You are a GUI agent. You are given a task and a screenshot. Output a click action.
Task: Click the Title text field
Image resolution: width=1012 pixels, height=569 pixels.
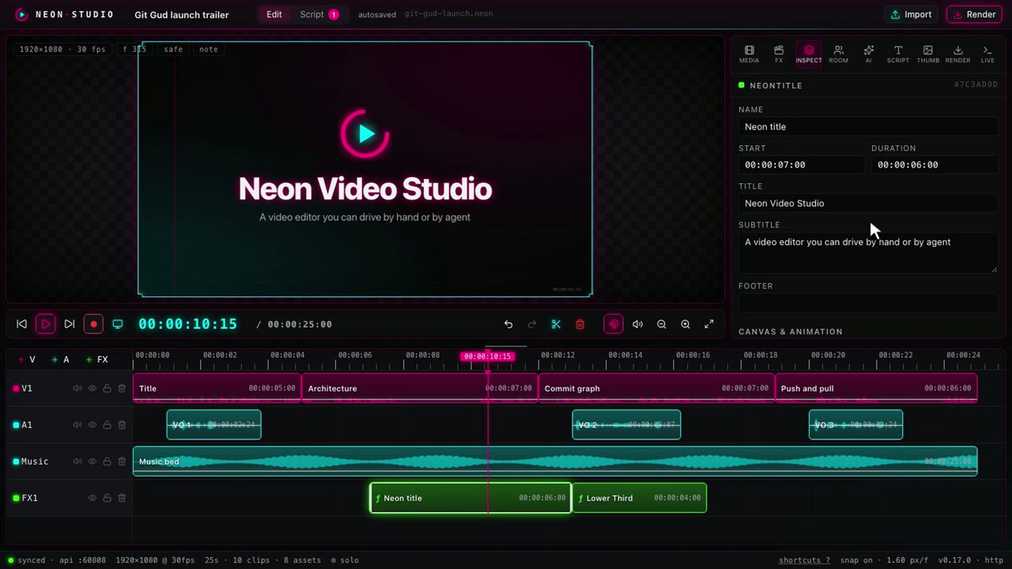pyautogui.click(x=867, y=203)
